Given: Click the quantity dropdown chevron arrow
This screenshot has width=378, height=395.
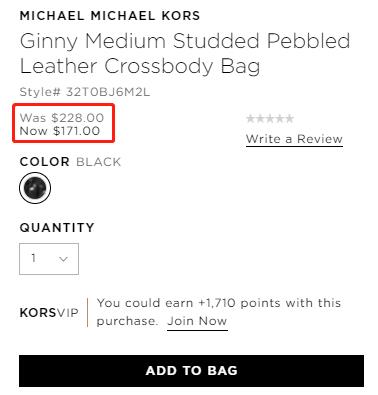Looking at the screenshot, I should coord(63,259).
